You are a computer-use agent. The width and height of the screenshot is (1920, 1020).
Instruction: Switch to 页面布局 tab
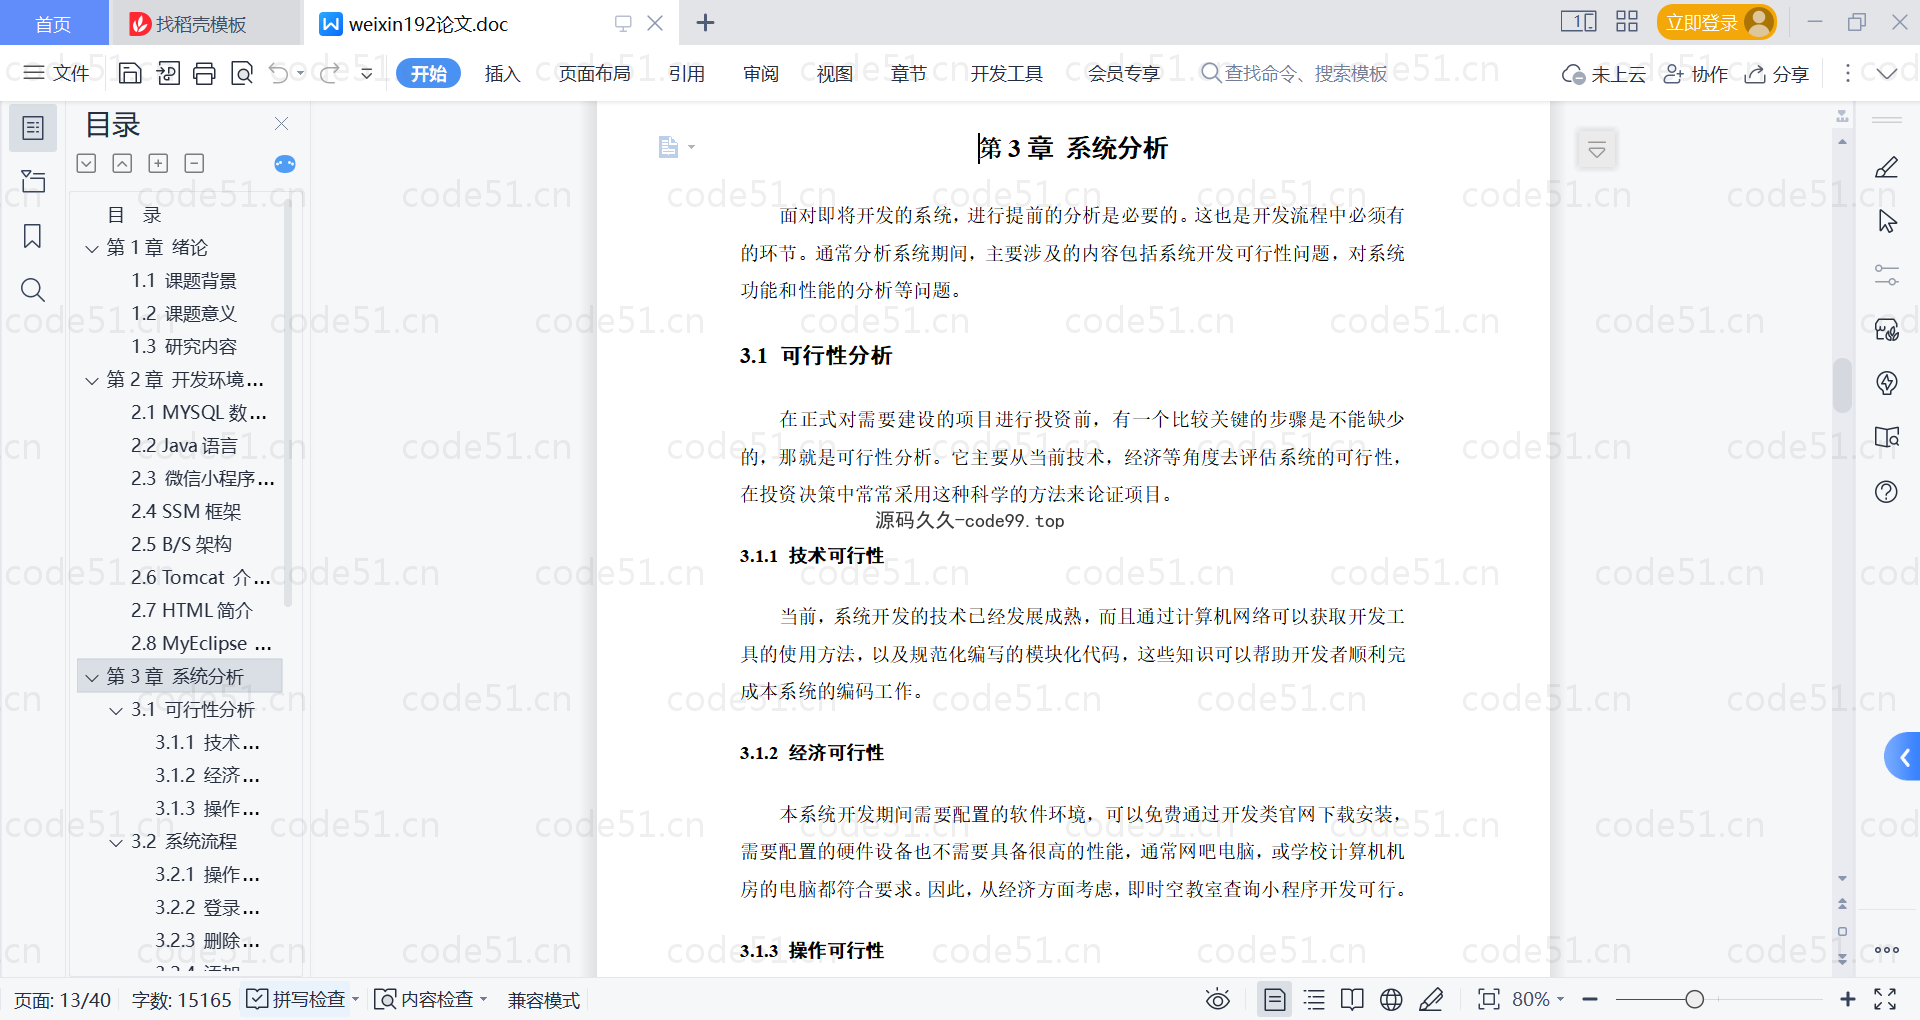(594, 73)
